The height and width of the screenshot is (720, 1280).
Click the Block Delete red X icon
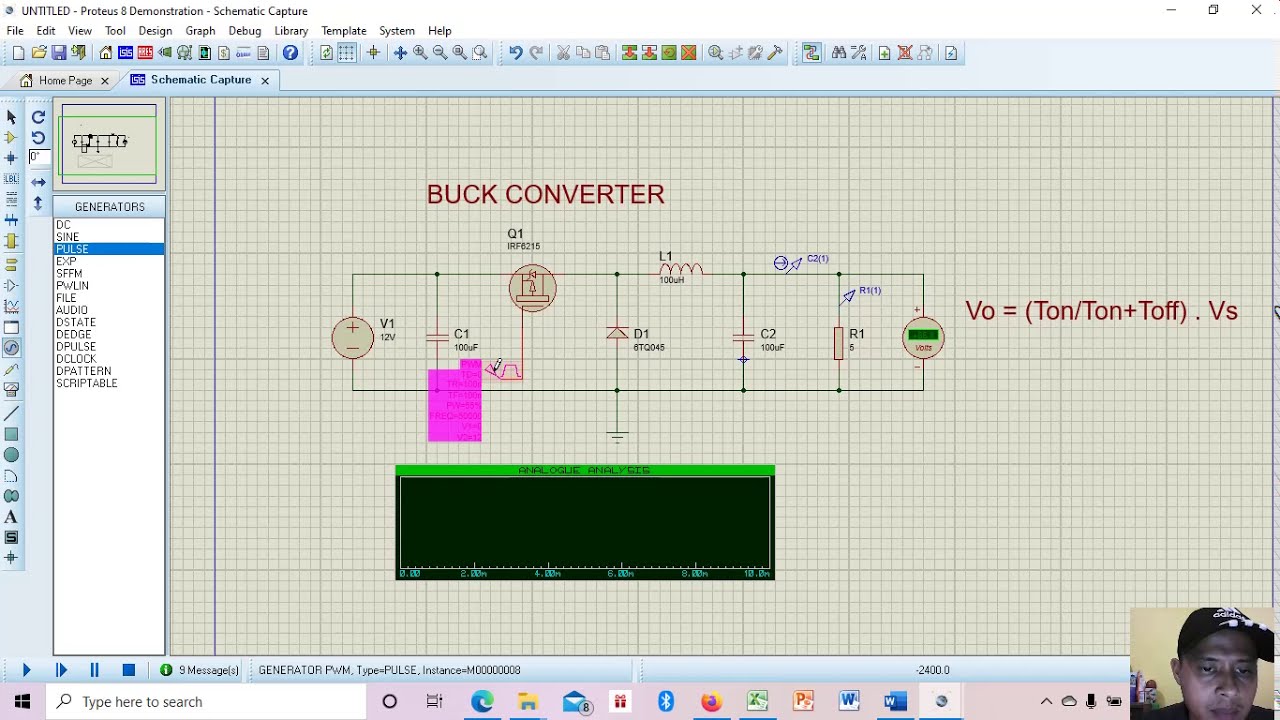click(689, 53)
